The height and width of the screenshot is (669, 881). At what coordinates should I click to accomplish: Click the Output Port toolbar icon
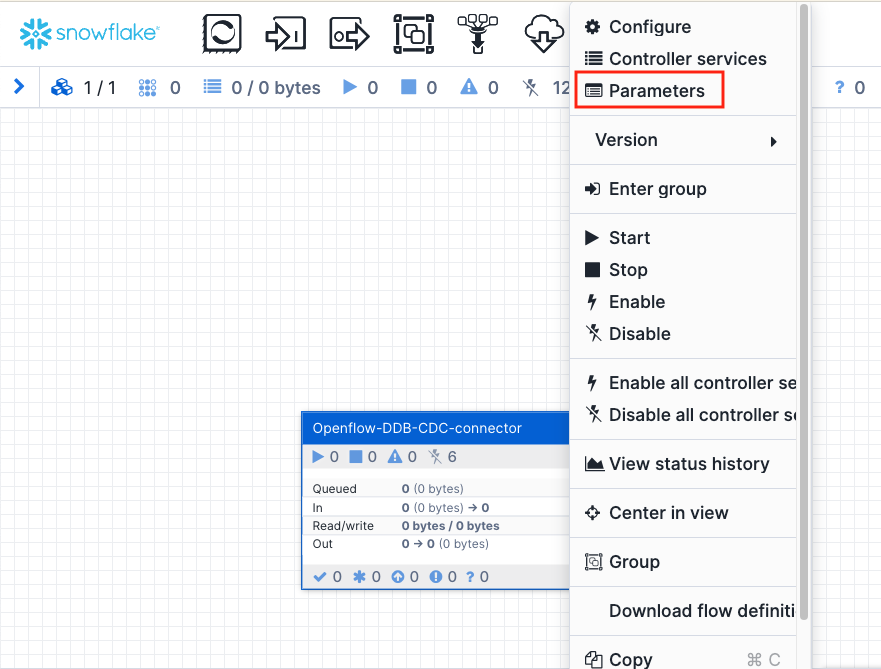click(x=350, y=34)
